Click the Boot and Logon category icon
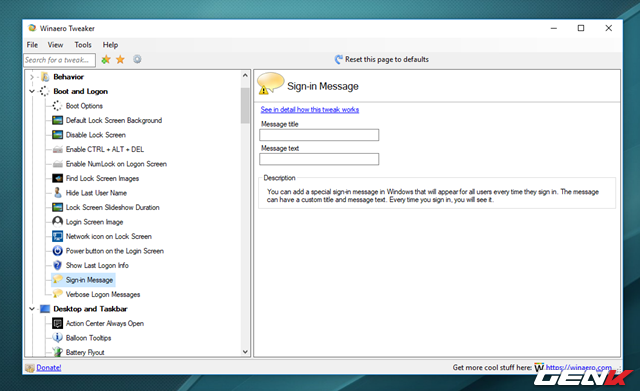This screenshot has height=391, width=640. [x=44, y=91]
